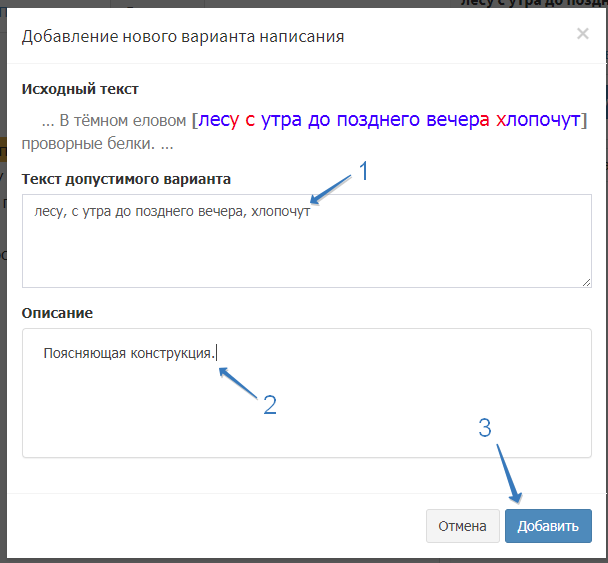Click the phrase «В тёмном еловом» in source text
Screen dimensions: 608x563
[x=123, y=121]
